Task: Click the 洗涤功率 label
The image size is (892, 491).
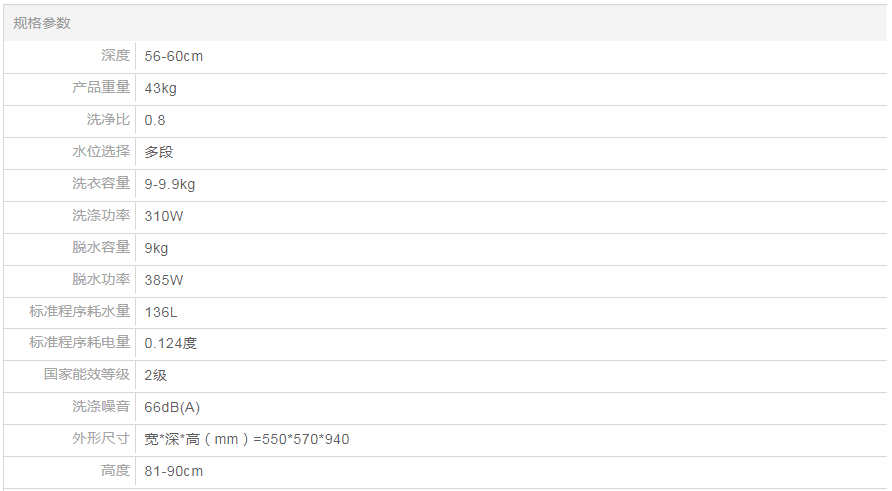Action: point(101,215)
